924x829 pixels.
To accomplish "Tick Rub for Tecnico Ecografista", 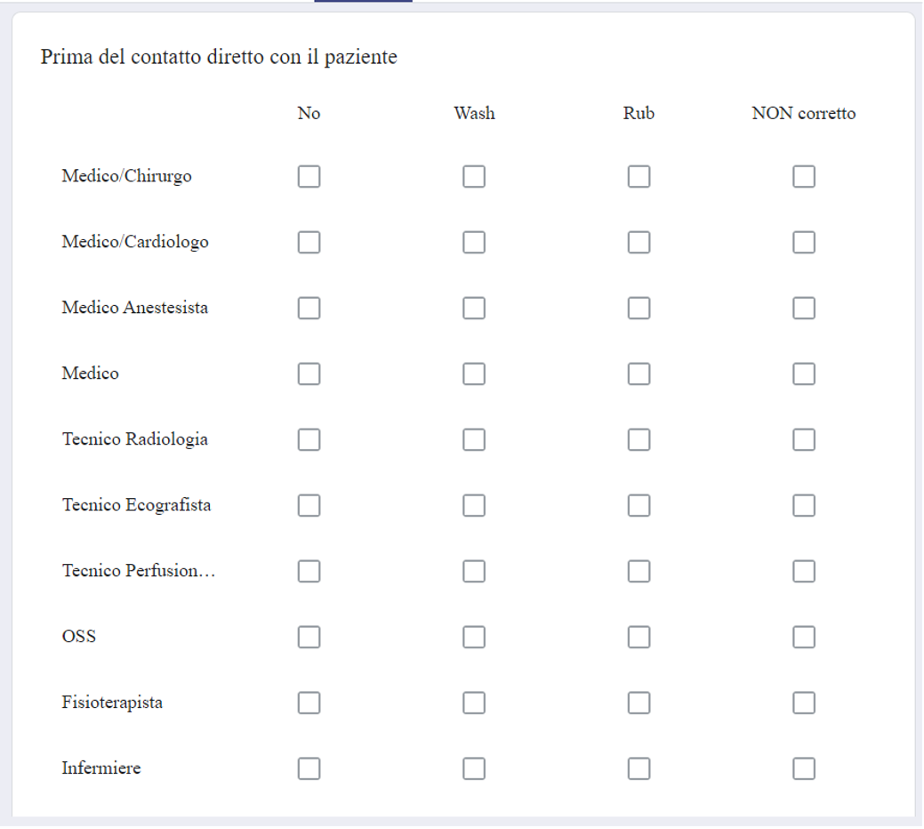I will [639, 506].
